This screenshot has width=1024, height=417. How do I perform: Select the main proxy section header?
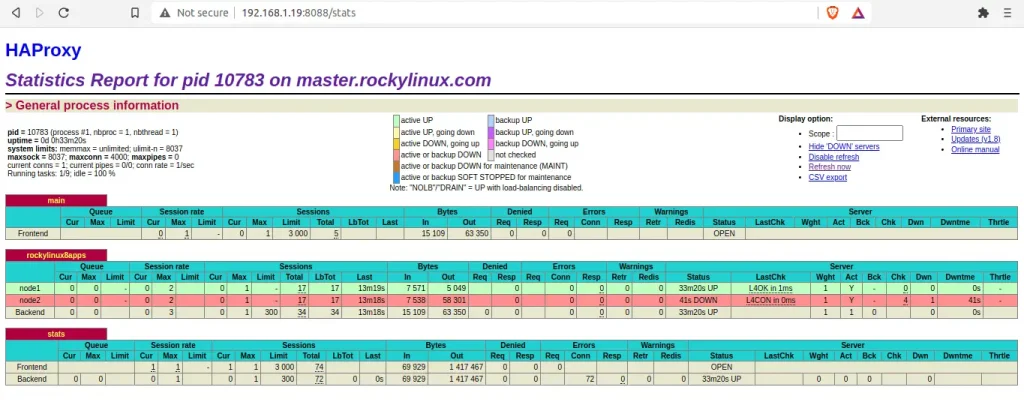click(x=56, y=200)
